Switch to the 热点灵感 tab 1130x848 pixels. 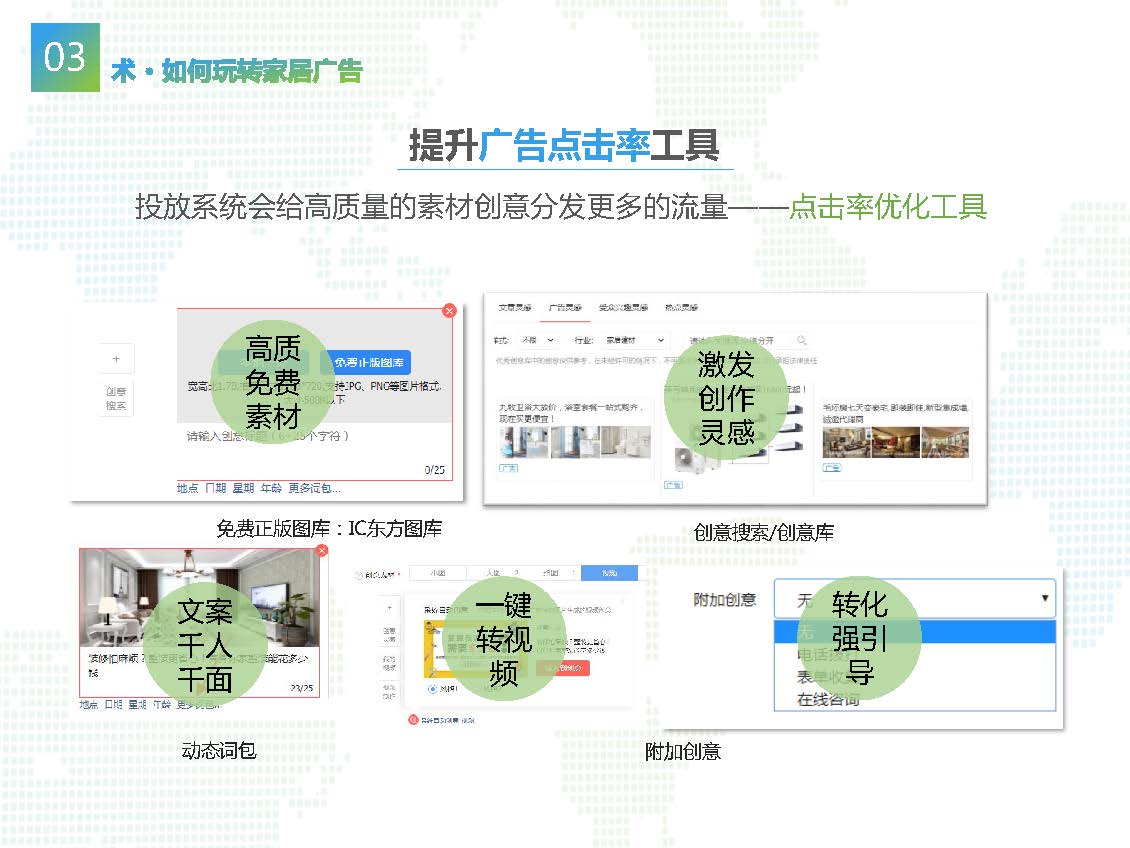[x=681, y=308]
